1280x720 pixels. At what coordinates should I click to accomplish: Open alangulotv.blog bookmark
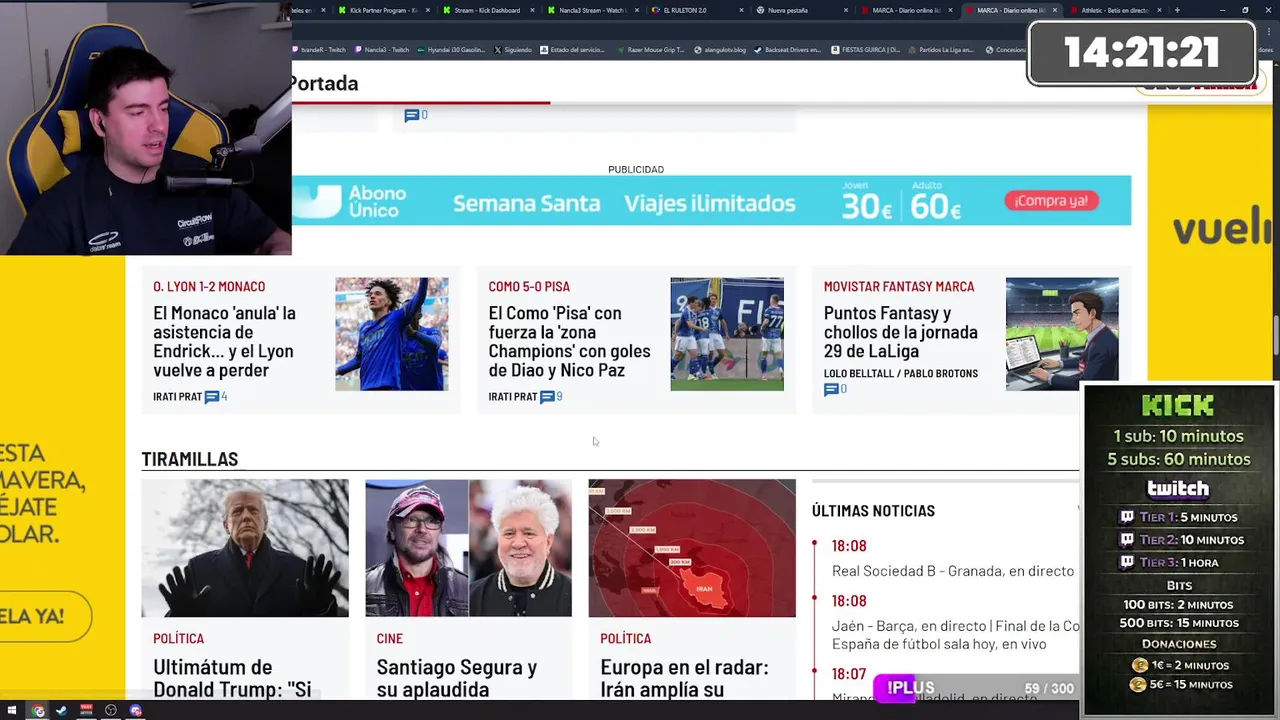pyautogui.click(x=720, y=50)
